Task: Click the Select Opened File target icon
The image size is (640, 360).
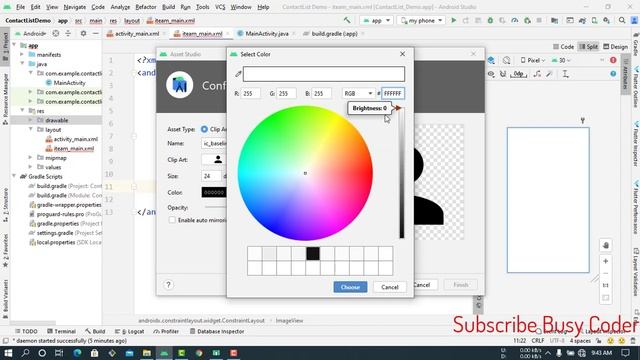Action: click(x=56, y=33)
